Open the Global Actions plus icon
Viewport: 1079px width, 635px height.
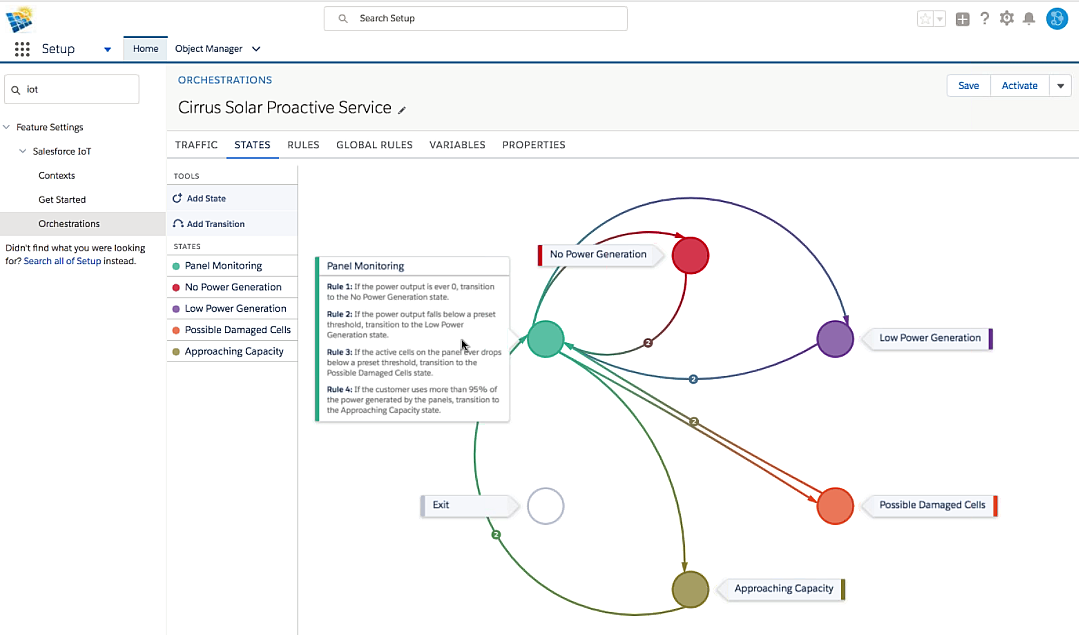(963, 19)
